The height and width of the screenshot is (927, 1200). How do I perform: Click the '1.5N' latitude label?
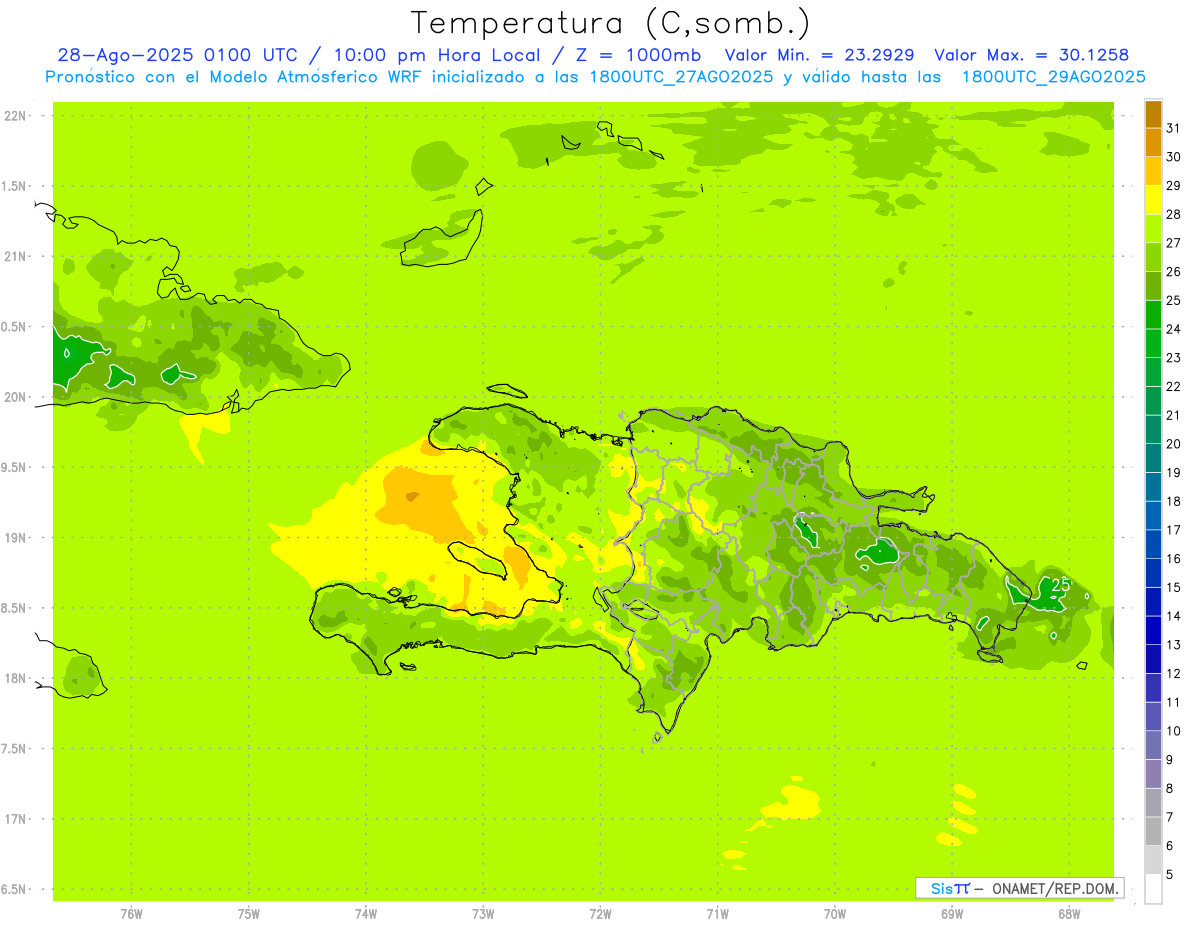coord(15,186)
